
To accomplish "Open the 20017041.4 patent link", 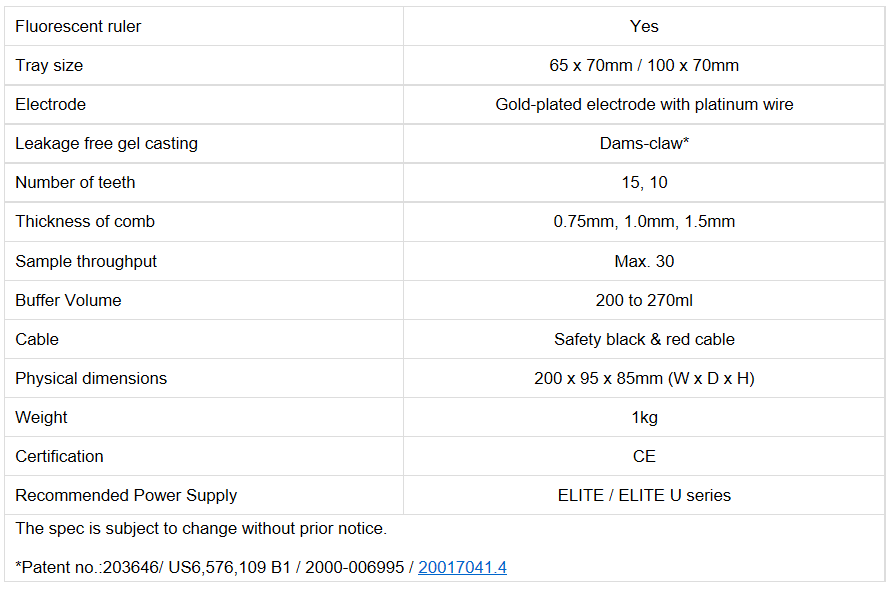I will 462,567.
